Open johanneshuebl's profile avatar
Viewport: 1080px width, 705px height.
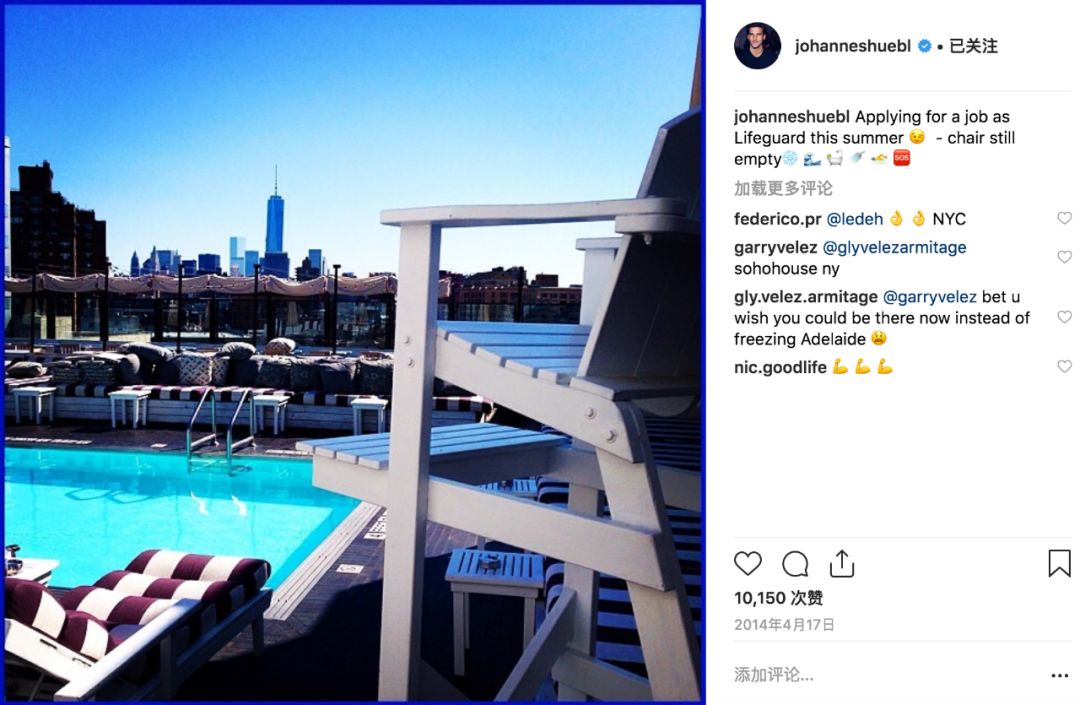click(757, 46)
